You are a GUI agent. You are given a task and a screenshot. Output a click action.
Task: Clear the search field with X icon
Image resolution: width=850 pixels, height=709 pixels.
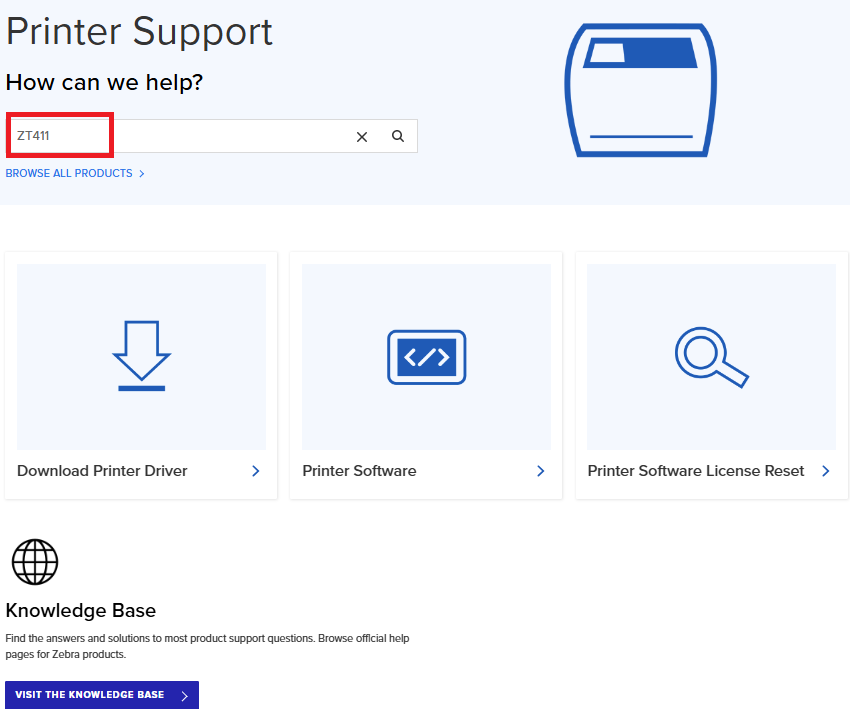pyautogui.click(x=362, y=137)
